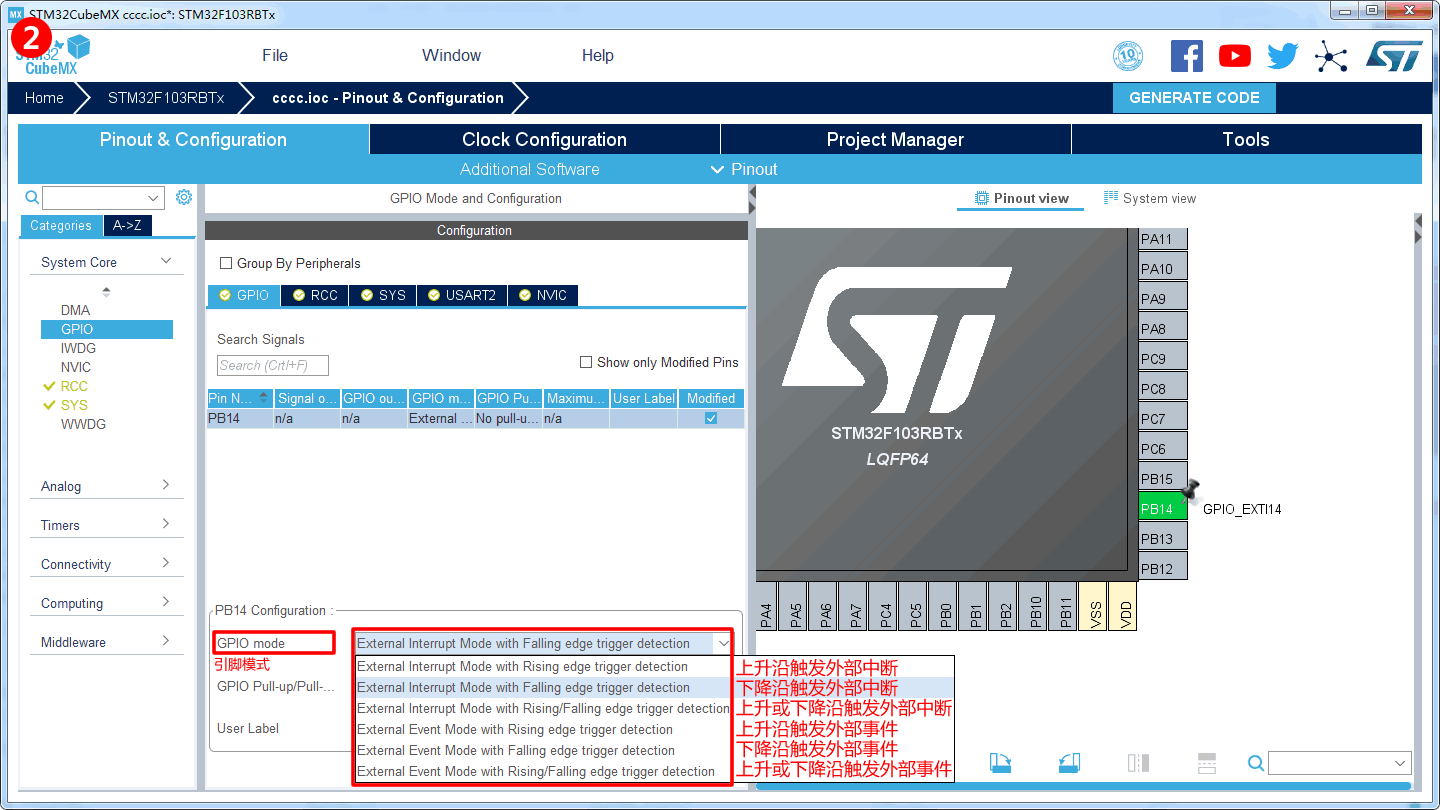The height and width of the screenshot is (810, 1440).
Task: Switch to System view
Action: 1150,198
